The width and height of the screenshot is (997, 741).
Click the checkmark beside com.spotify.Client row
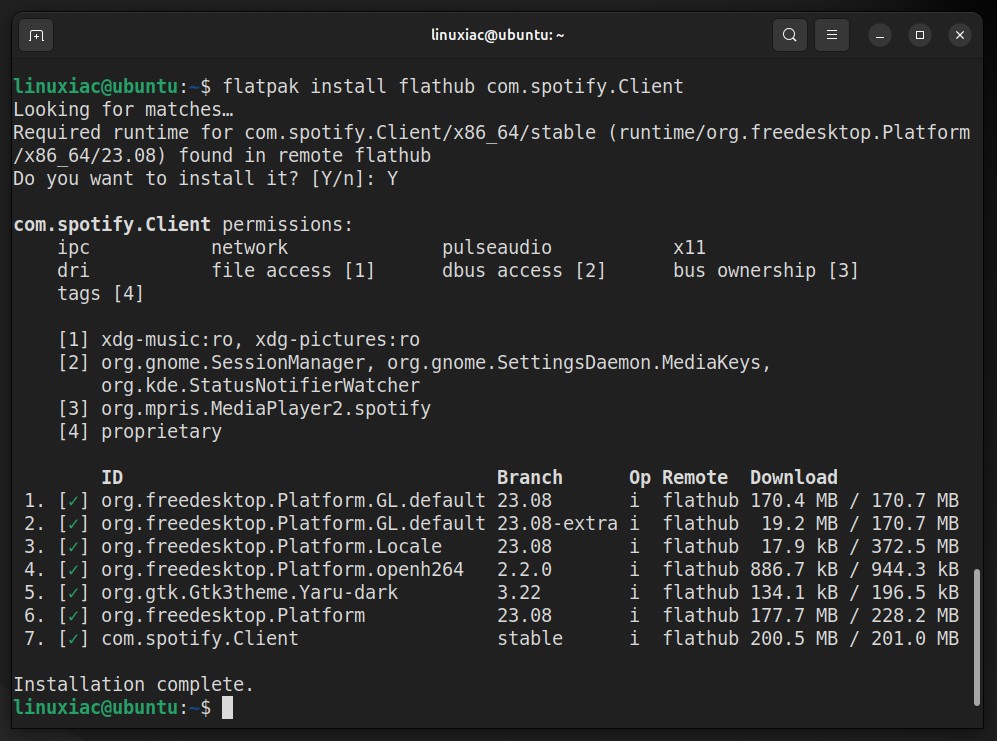point(73,639)
